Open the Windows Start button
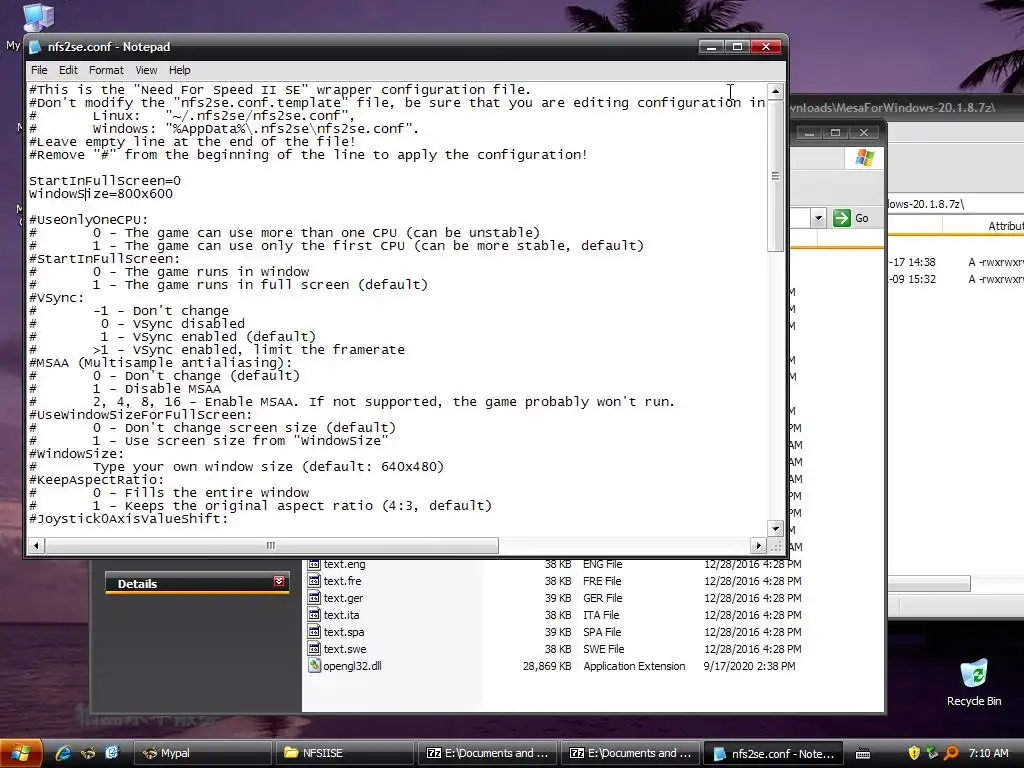The height and width of the screenshot is (768, 1024). click(x=21, y=754)
